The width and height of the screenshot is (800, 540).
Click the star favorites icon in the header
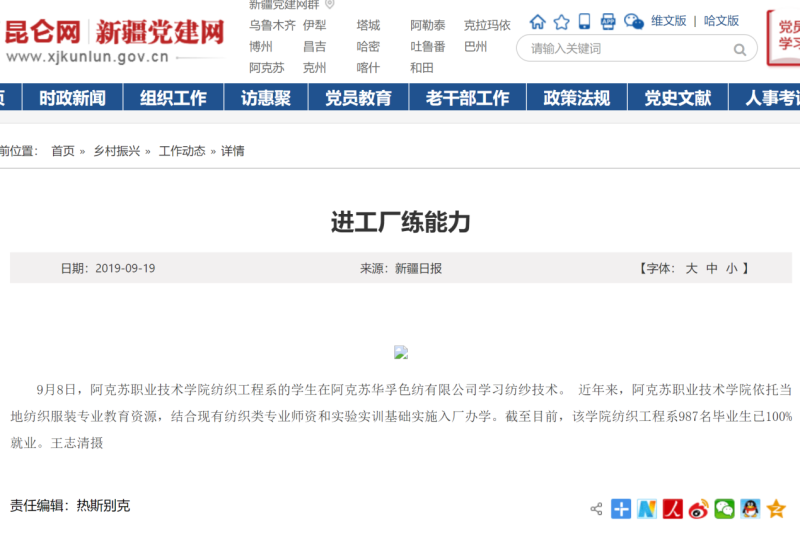point(561,21)
